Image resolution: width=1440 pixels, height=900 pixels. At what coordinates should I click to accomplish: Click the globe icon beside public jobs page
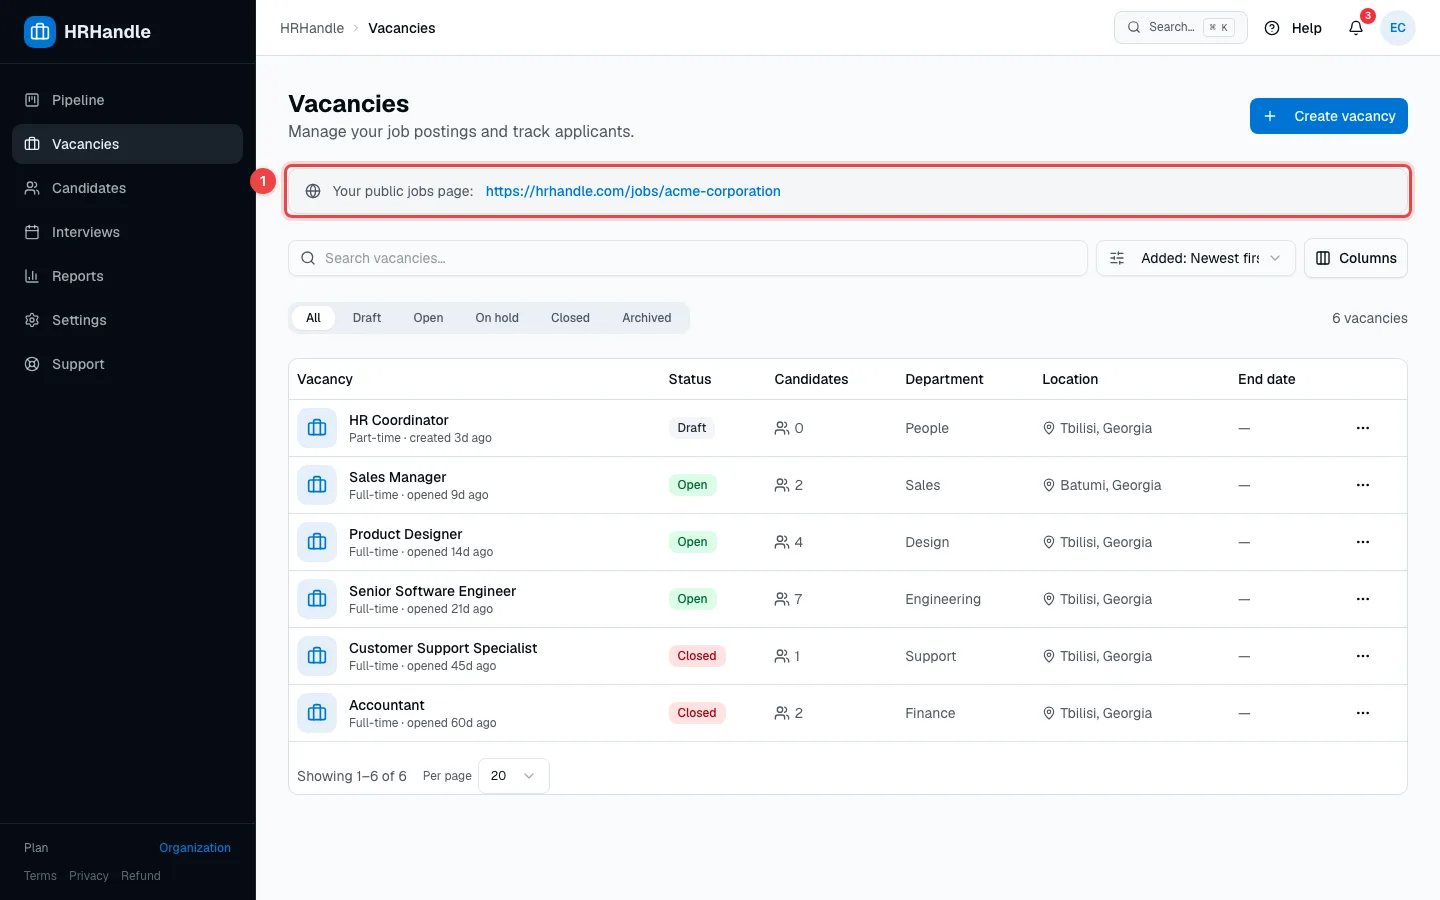(x=313, y=191)
